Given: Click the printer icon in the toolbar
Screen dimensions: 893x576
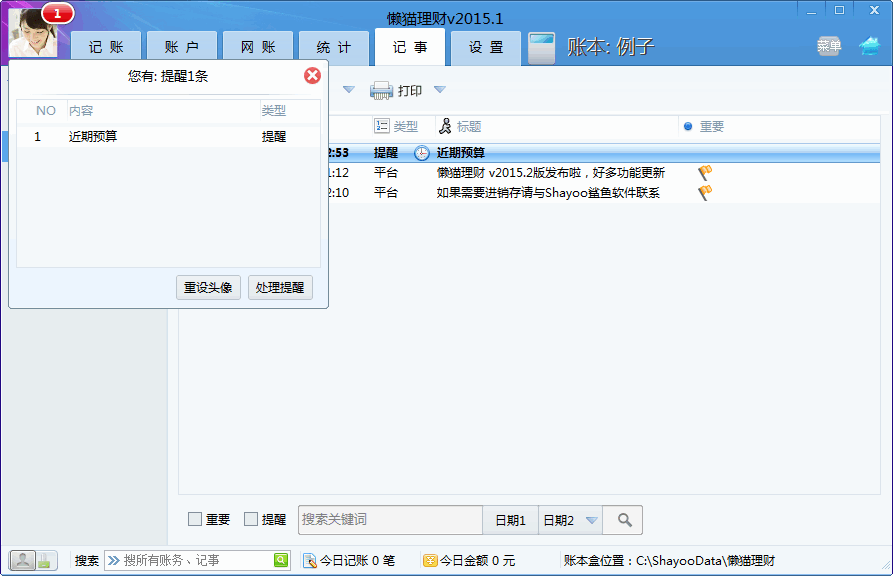Looking at the screenshot, I should [x=381, y=90].
